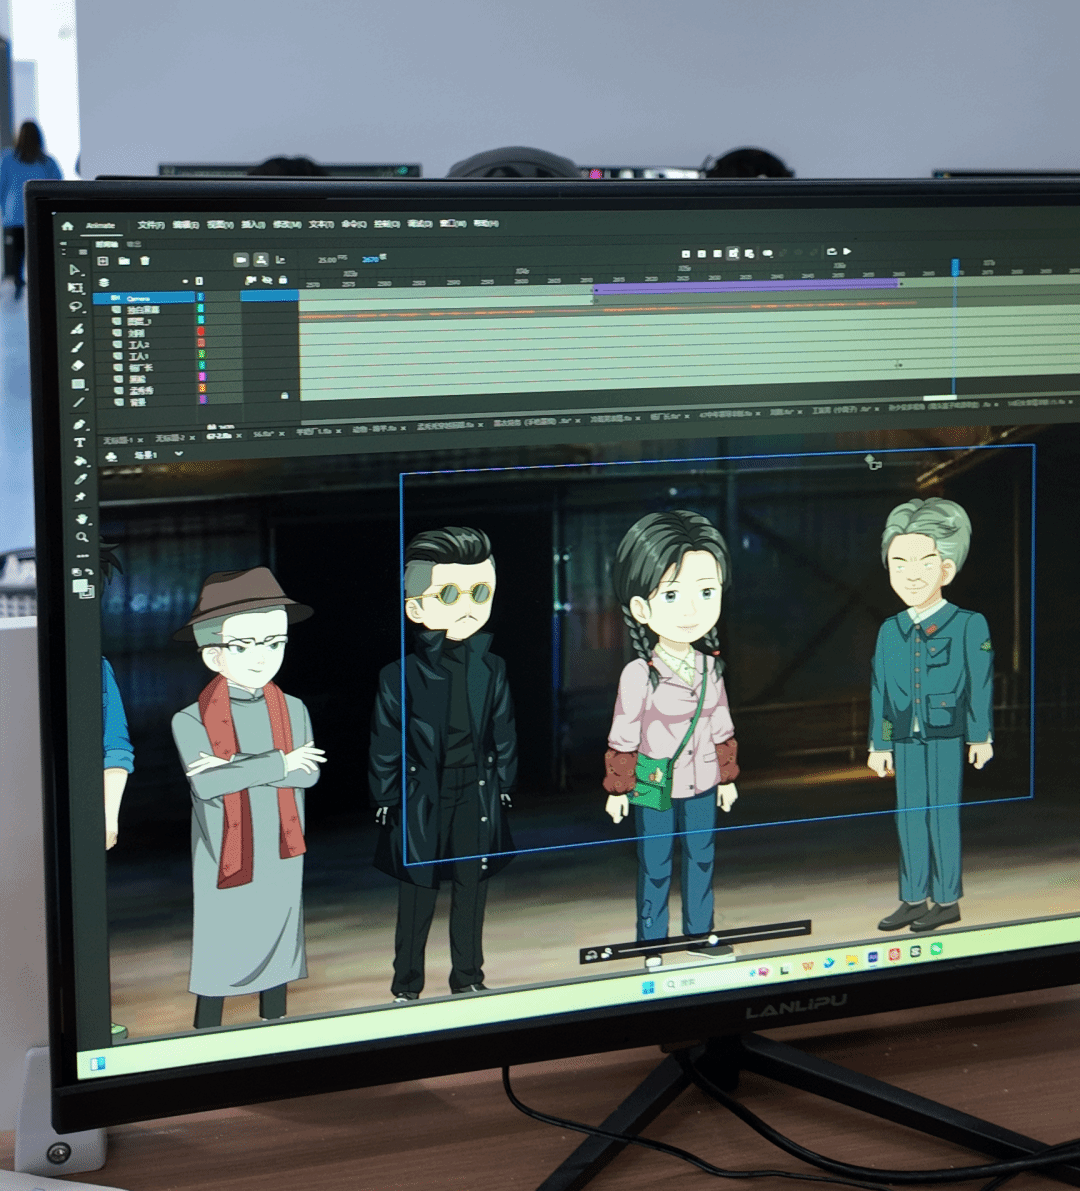Open the 文件 (File) menu
Viewport: 1080px width, 1191px height.
tap(151, 225)
